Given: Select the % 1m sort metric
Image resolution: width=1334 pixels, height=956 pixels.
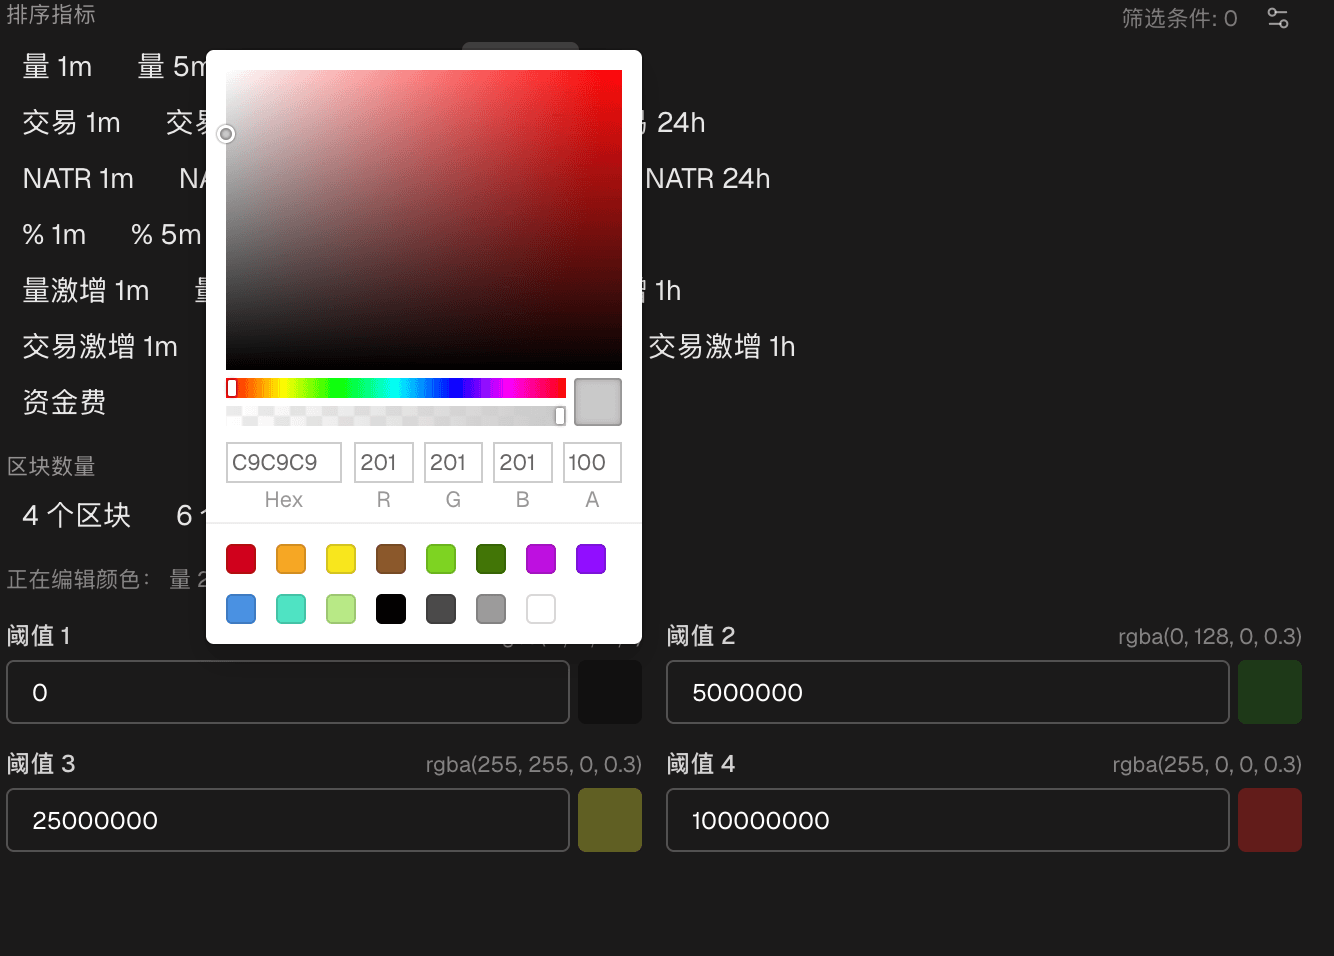Looking at the screenshot, I should pos(54,235).
